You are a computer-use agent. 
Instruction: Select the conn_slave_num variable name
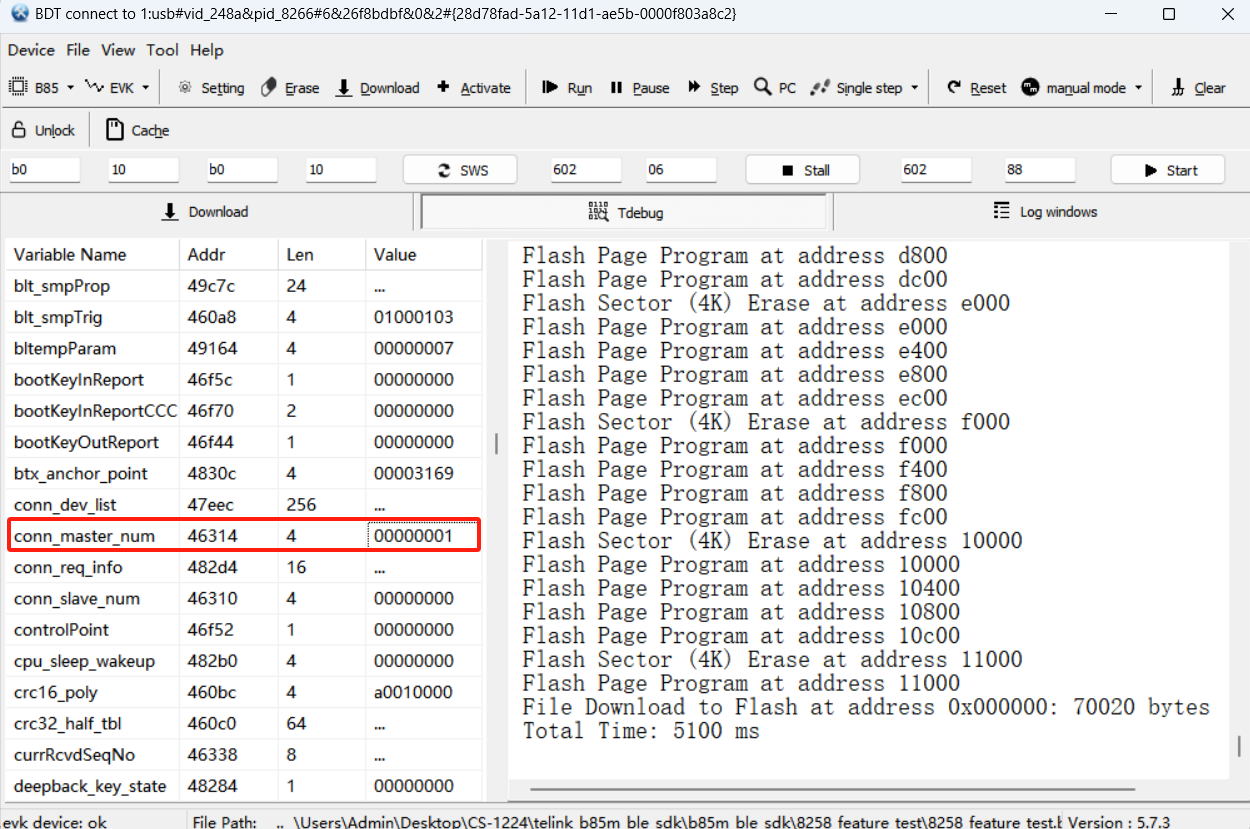[77, 598]
